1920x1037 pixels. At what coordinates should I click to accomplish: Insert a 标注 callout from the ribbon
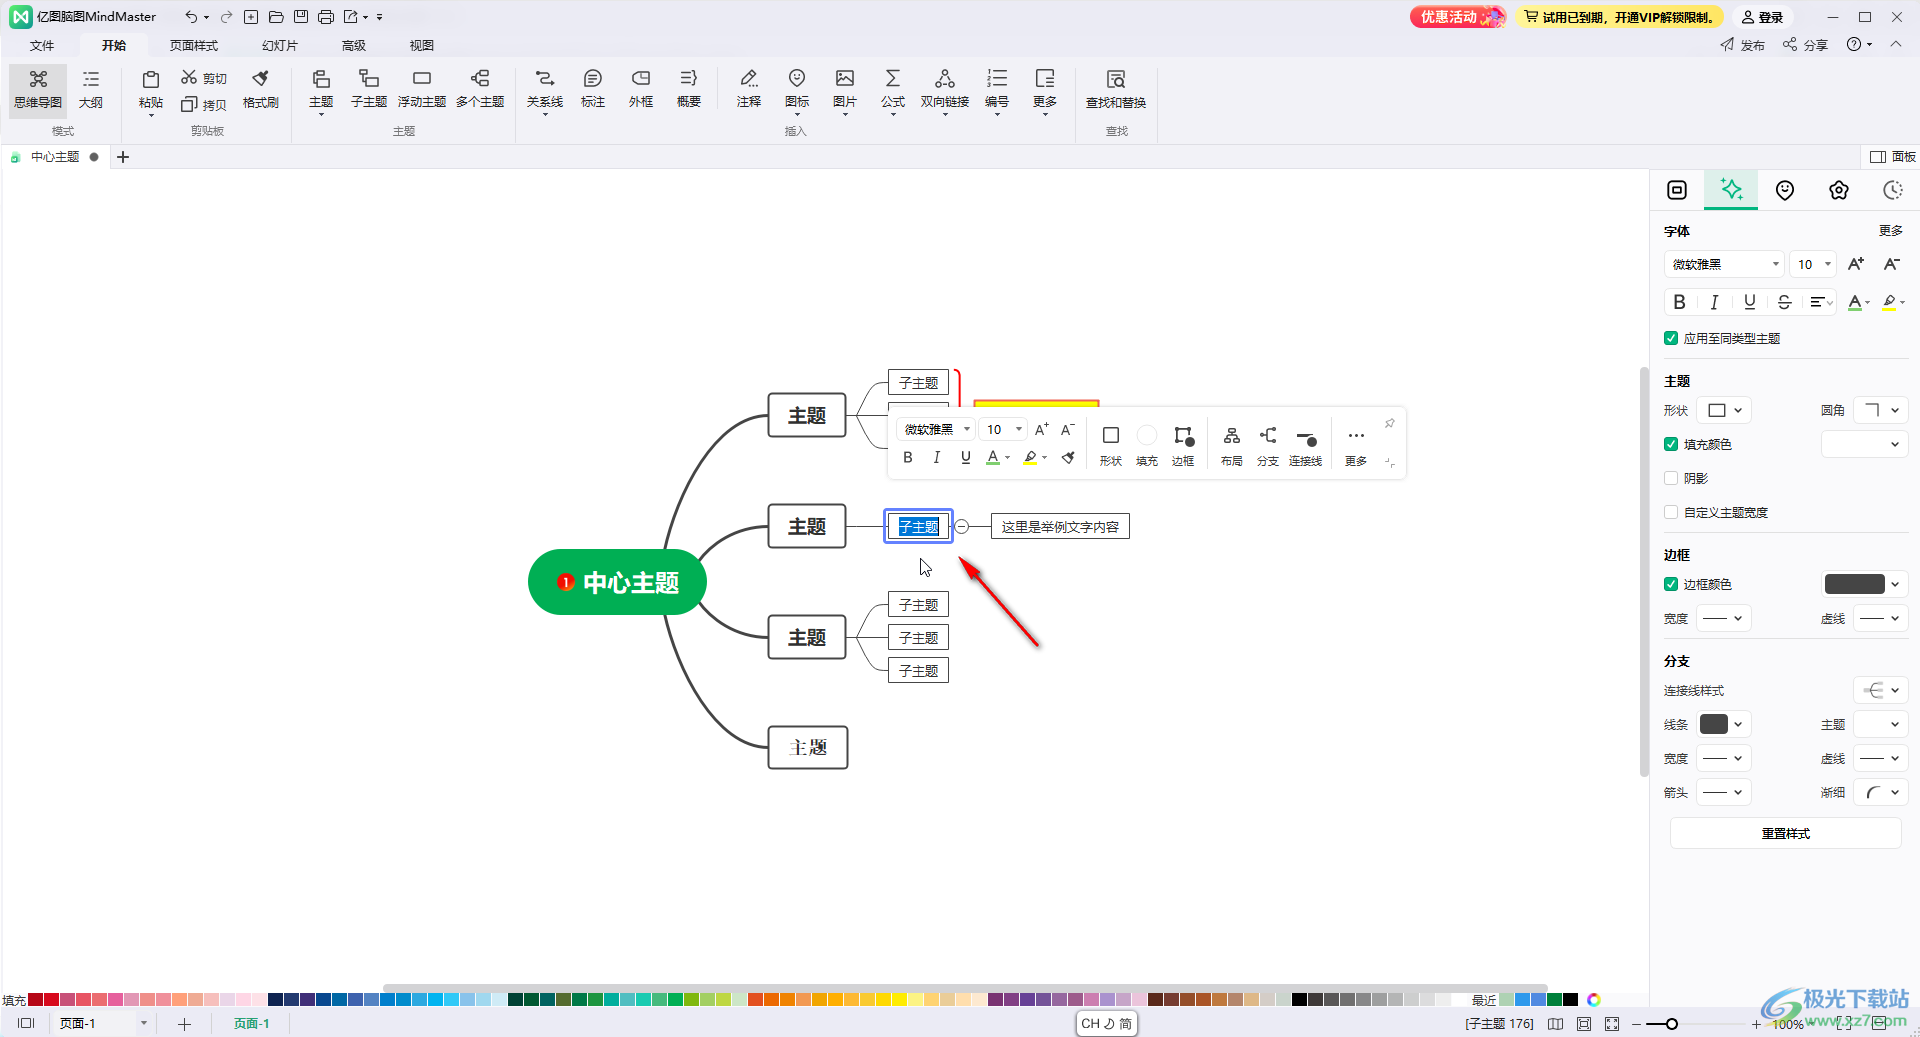(593, 88)
